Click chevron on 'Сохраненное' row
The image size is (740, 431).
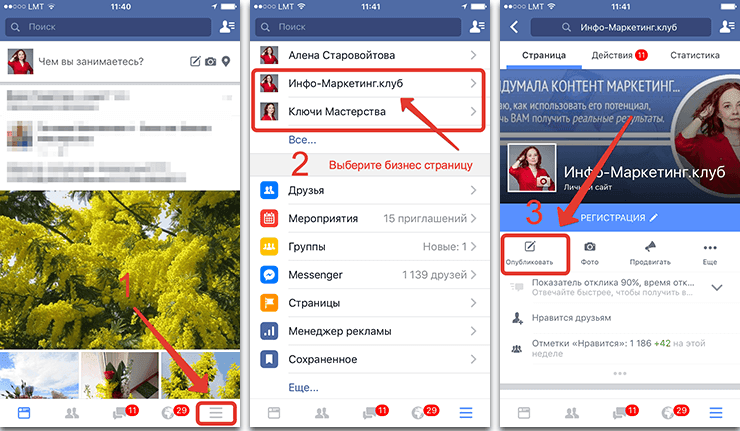pyautogui.click(x=473, y=359)
